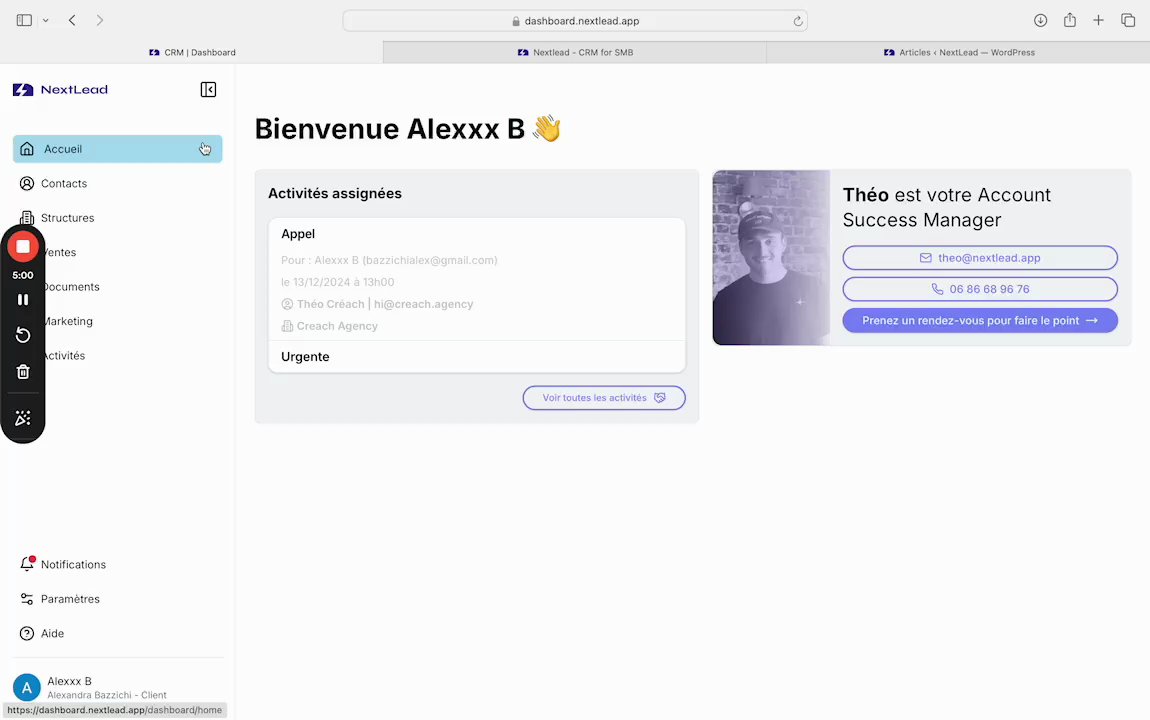Click the Alexxx B account name
1150x720 pixels.
tap(70, 681)
